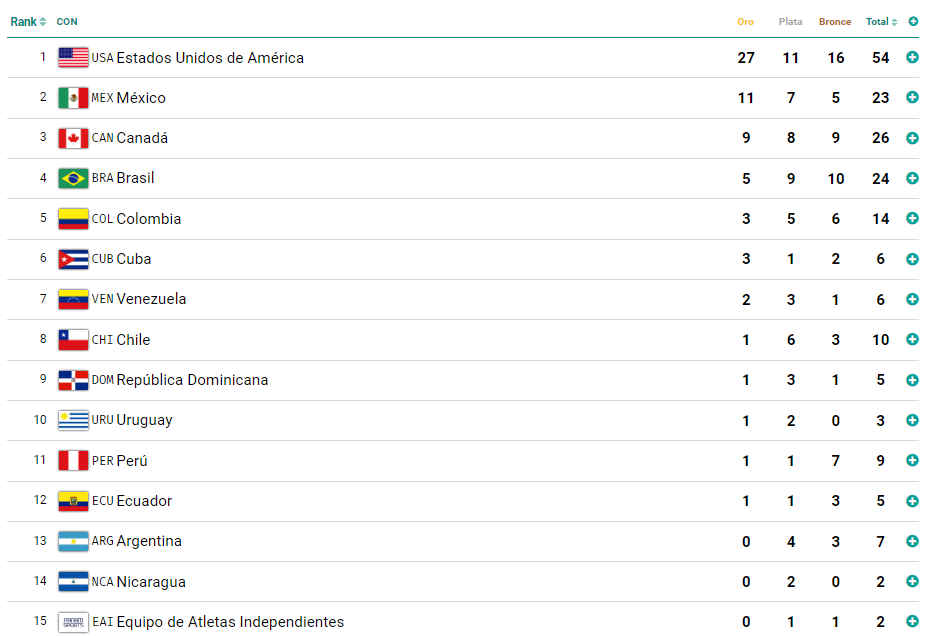
Task: Open the Argentina country link
Action: (x=149, y=541)
